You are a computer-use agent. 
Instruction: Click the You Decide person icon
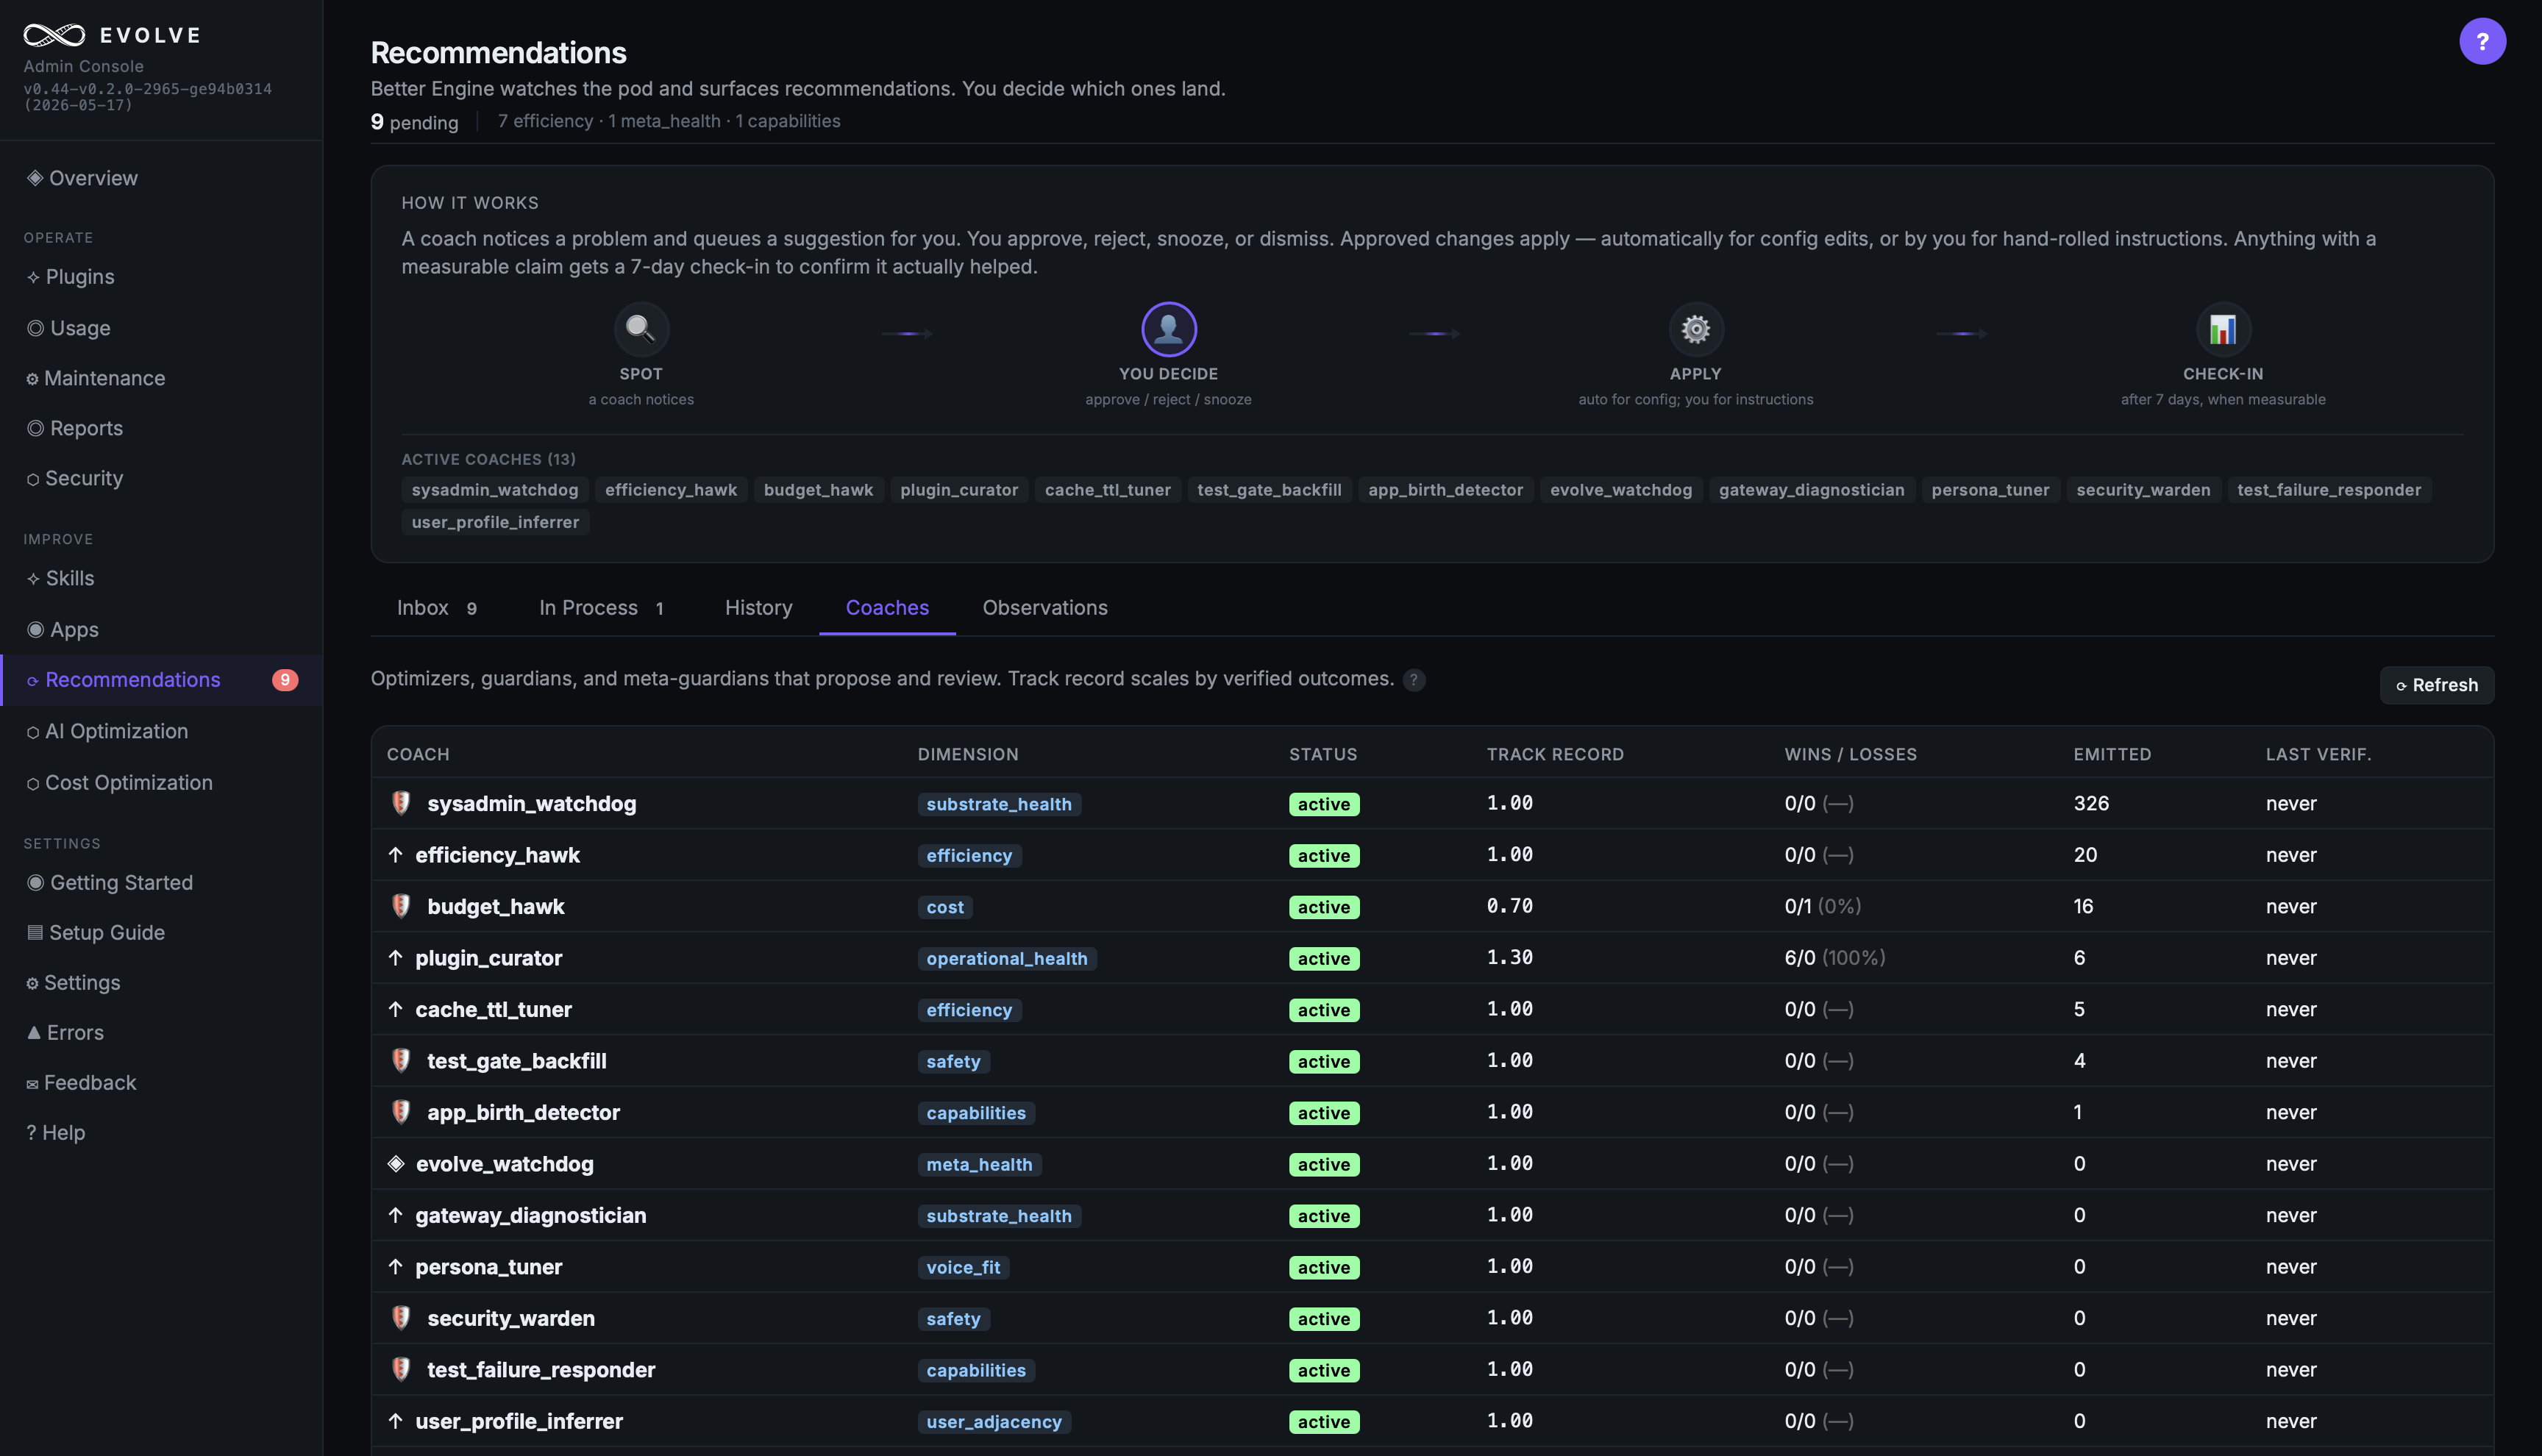pos(1168,329)
